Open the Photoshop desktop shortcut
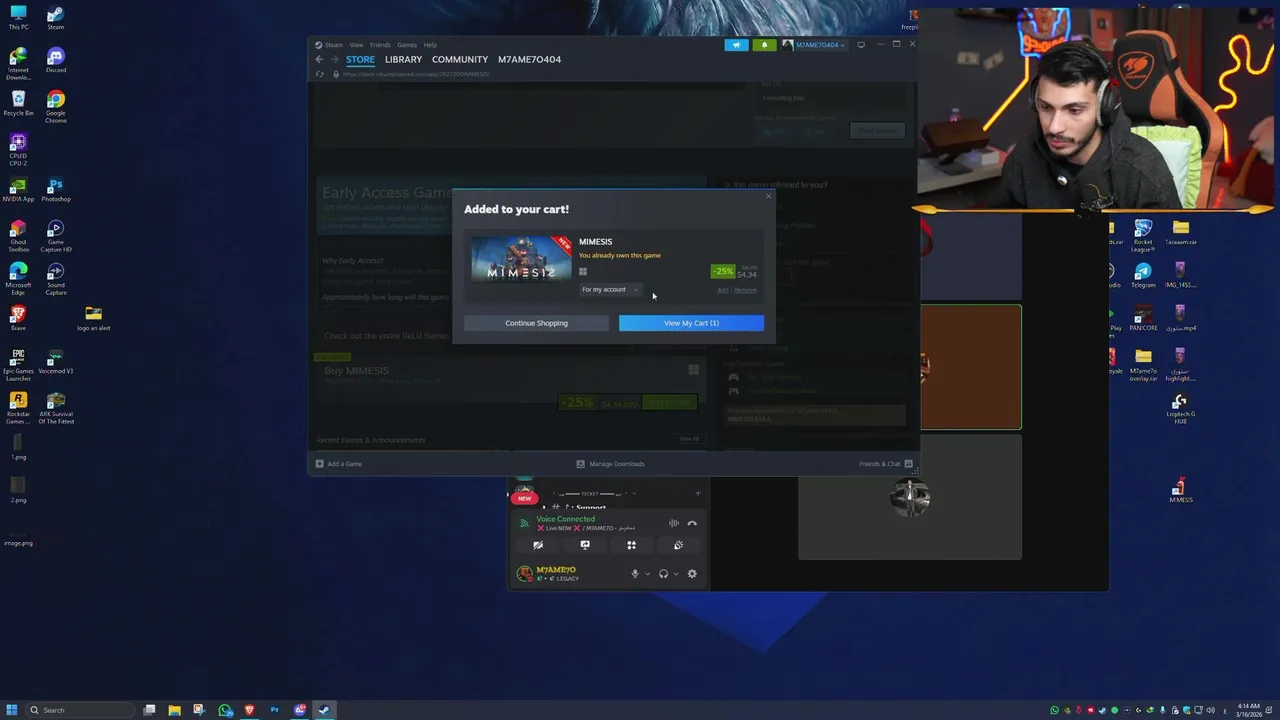Screen dimensions: 1280x720 [x=56, y=190]
